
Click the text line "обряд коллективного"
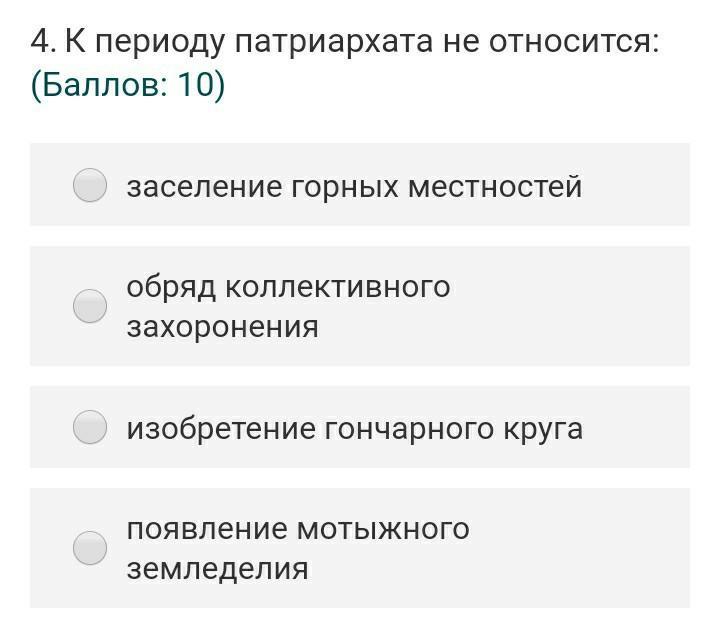pyautogui.click(x=288, y=287)
